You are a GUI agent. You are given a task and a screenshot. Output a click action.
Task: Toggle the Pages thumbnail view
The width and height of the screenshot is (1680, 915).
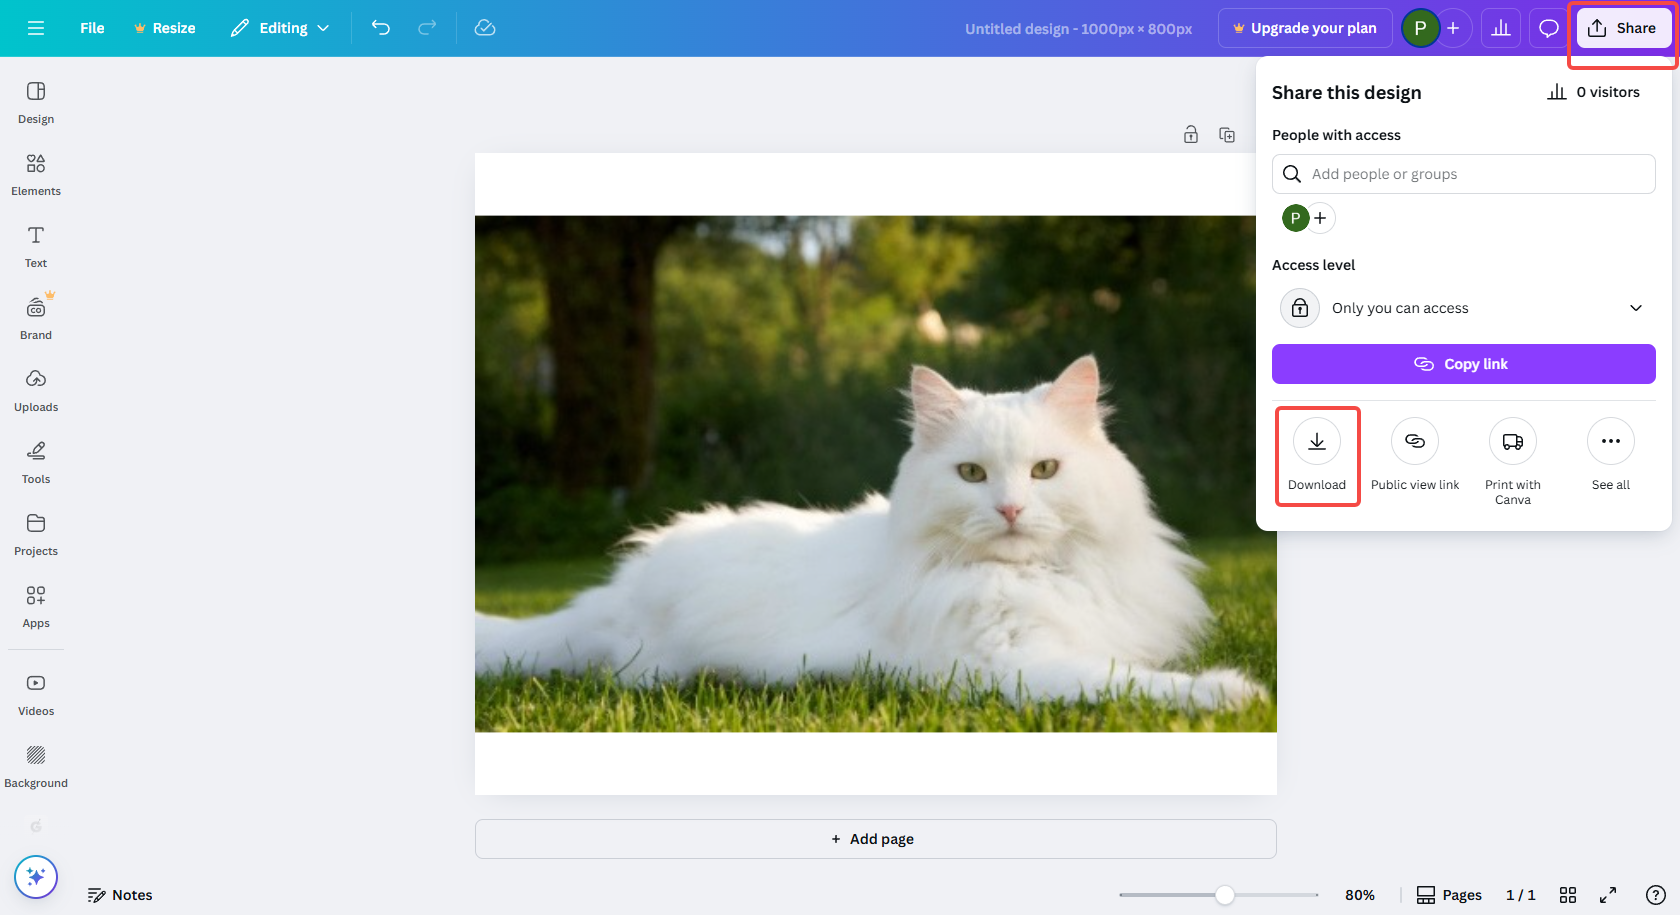1450,895
